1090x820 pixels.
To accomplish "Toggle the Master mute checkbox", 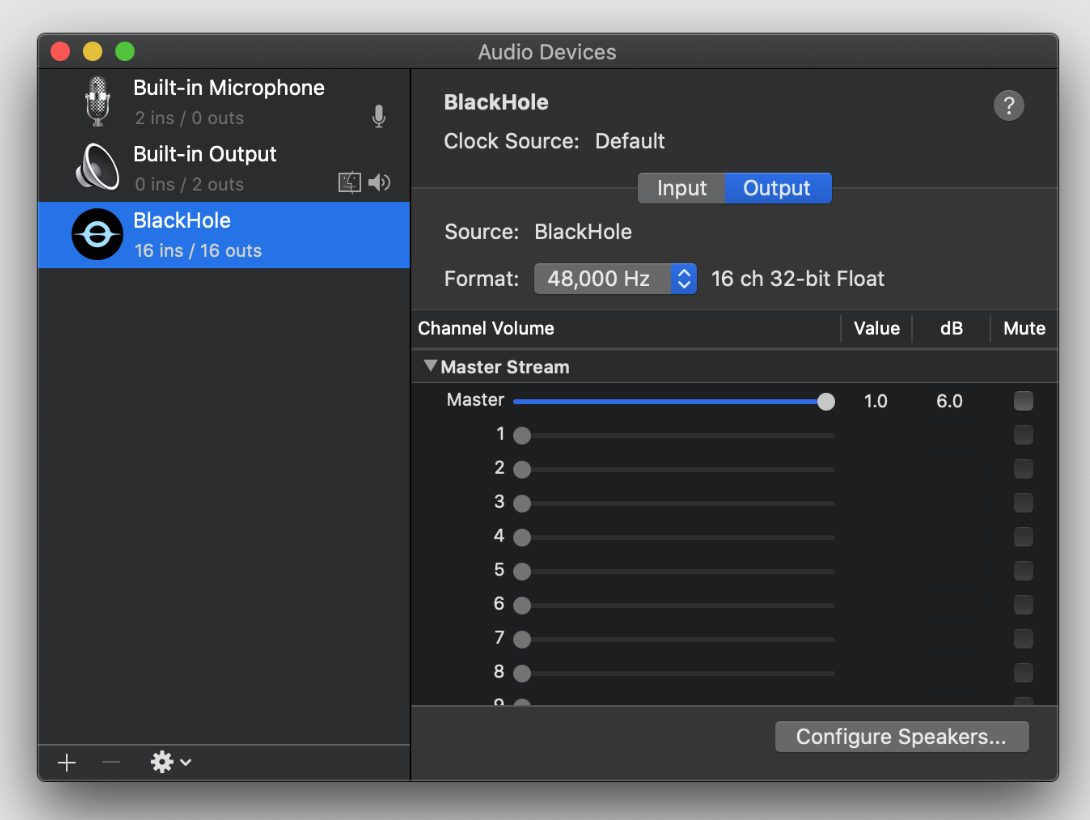I will pyautogui.click(x=1023, y=401).
